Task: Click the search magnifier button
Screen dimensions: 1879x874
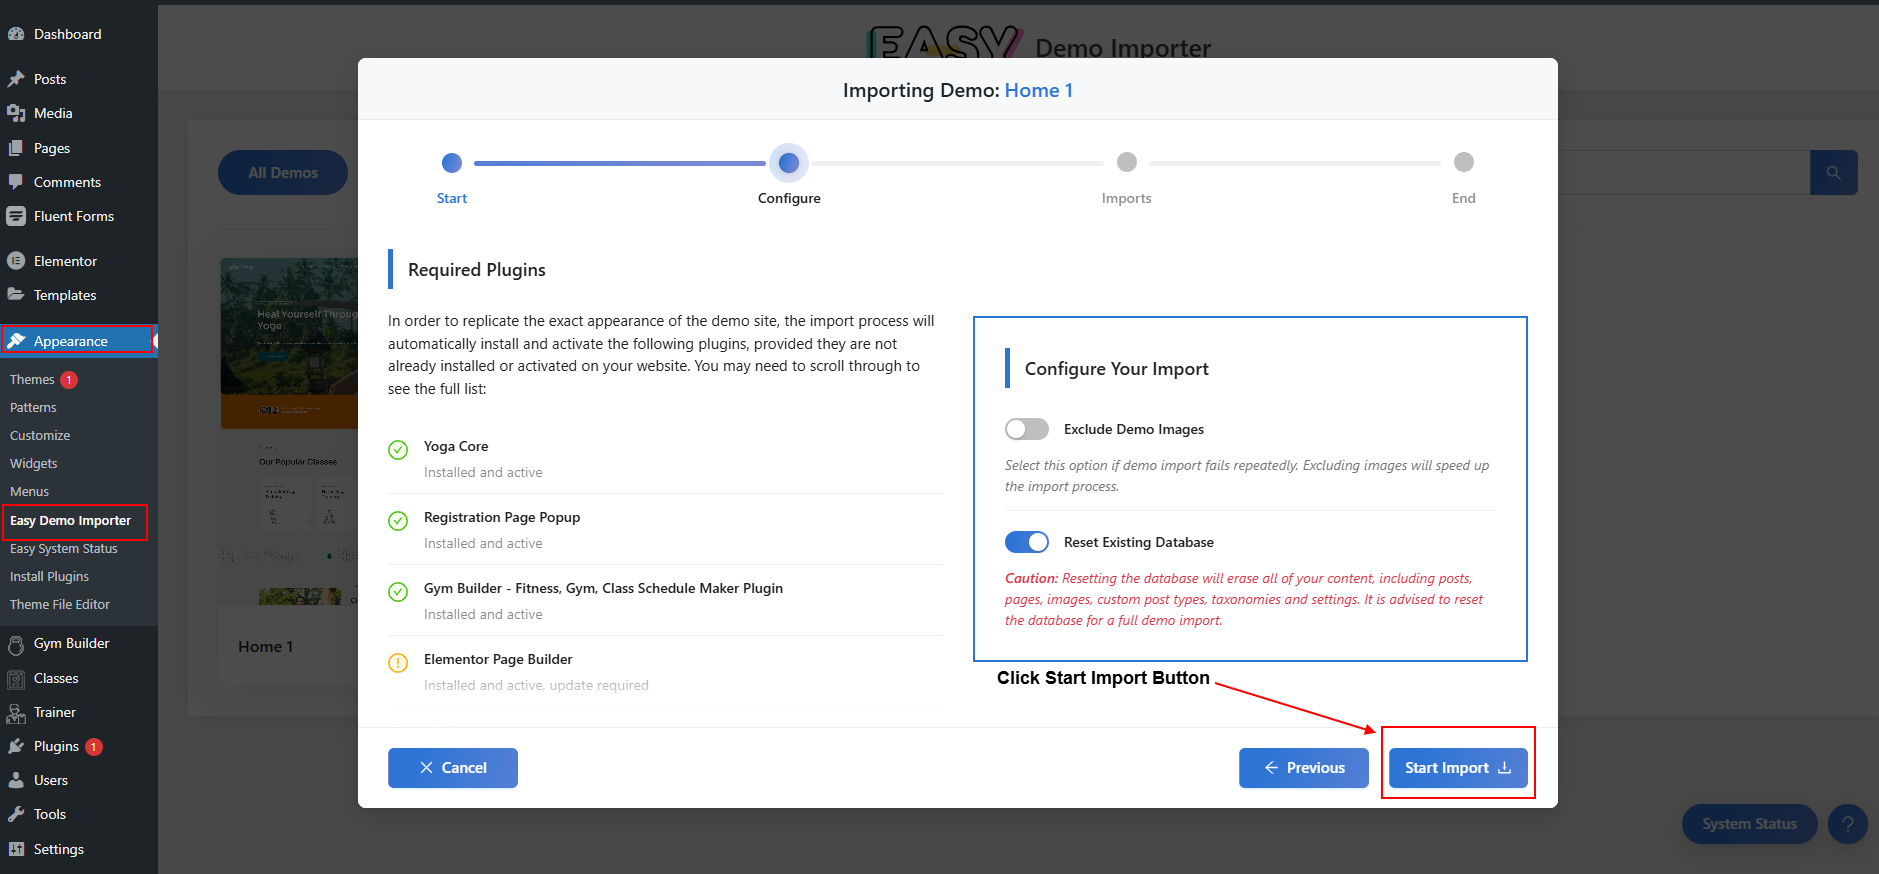Action: [x=1833, y=173]
